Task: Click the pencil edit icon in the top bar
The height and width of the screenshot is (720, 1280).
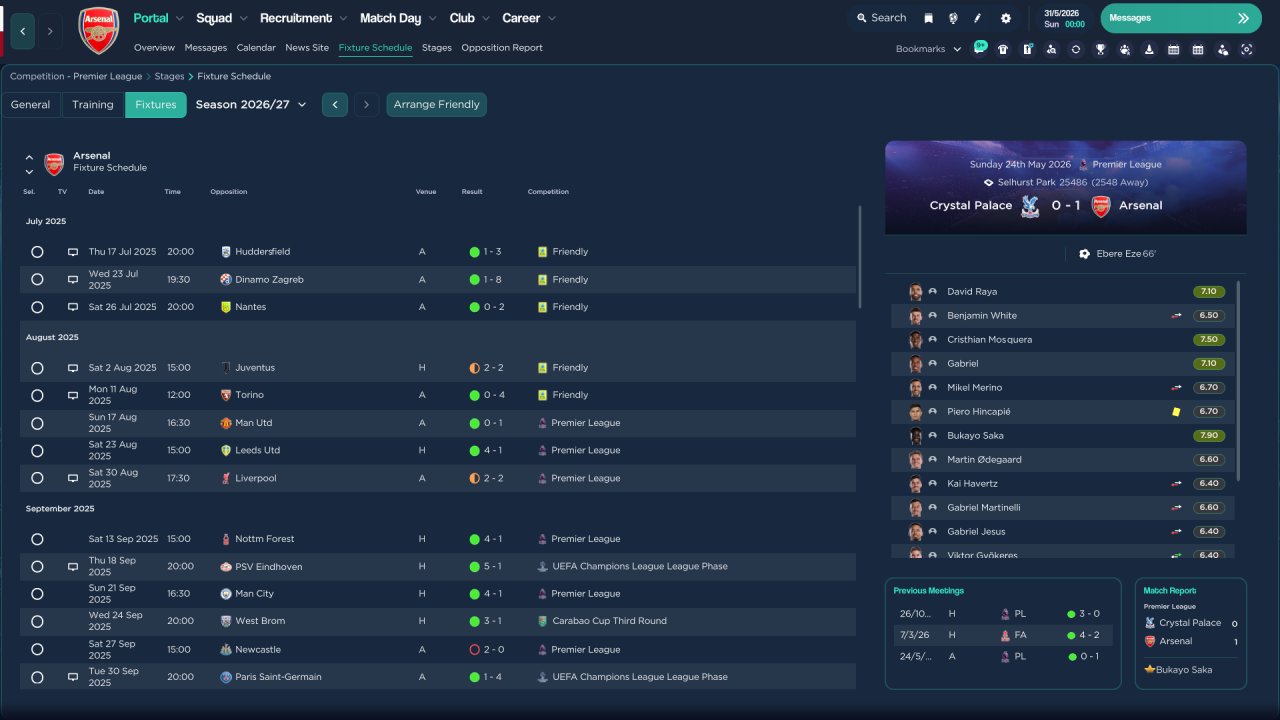Action: (x=978, y=18)
